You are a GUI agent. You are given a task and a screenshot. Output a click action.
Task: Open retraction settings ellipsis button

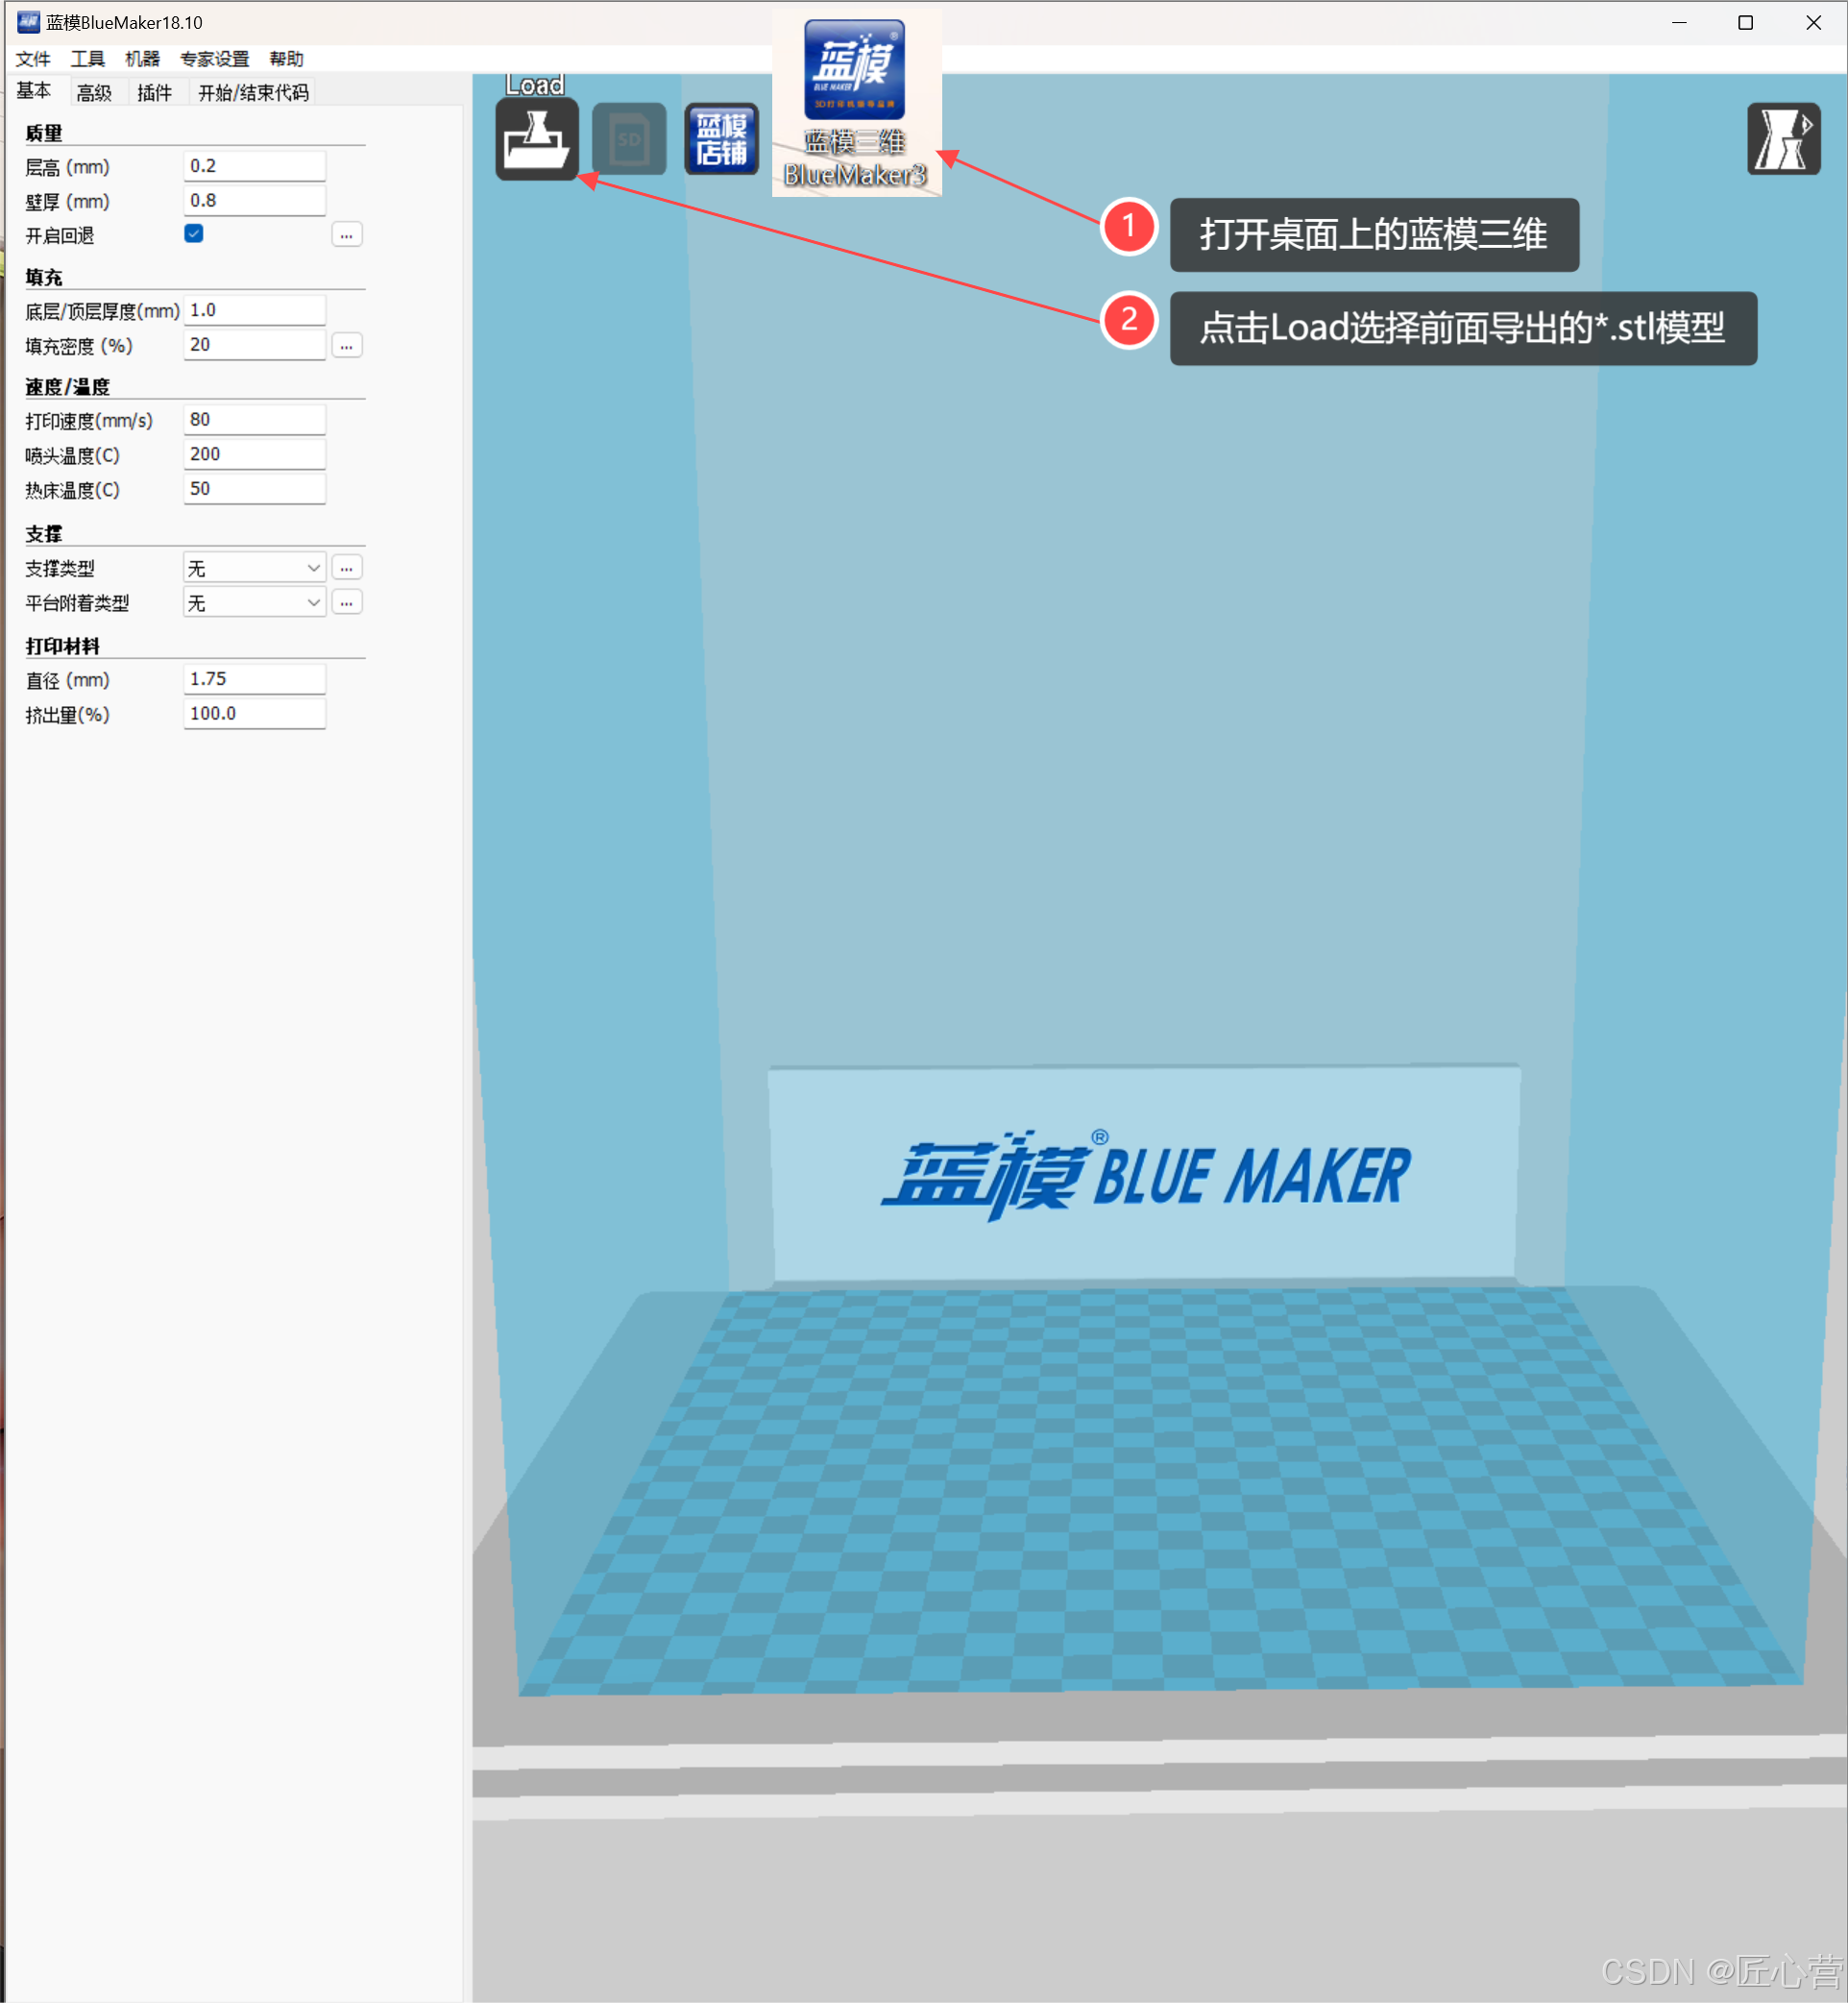(346, 235)
